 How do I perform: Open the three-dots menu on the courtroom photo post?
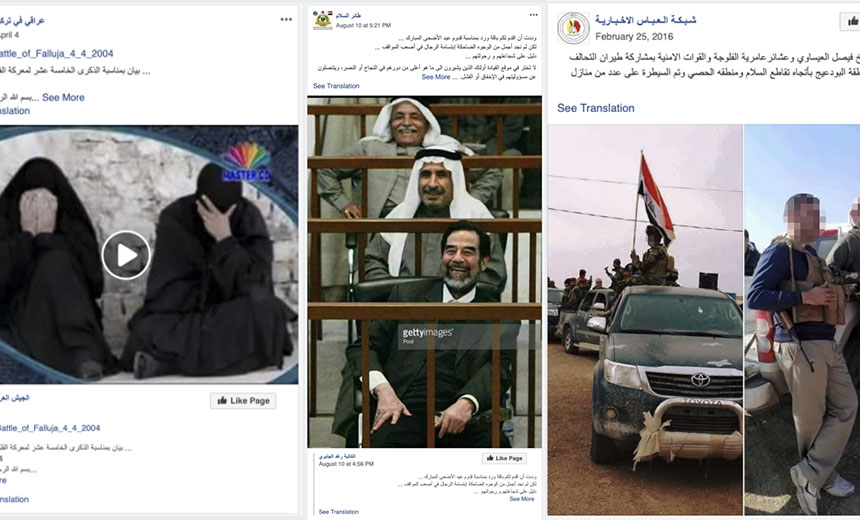[533, 15]
